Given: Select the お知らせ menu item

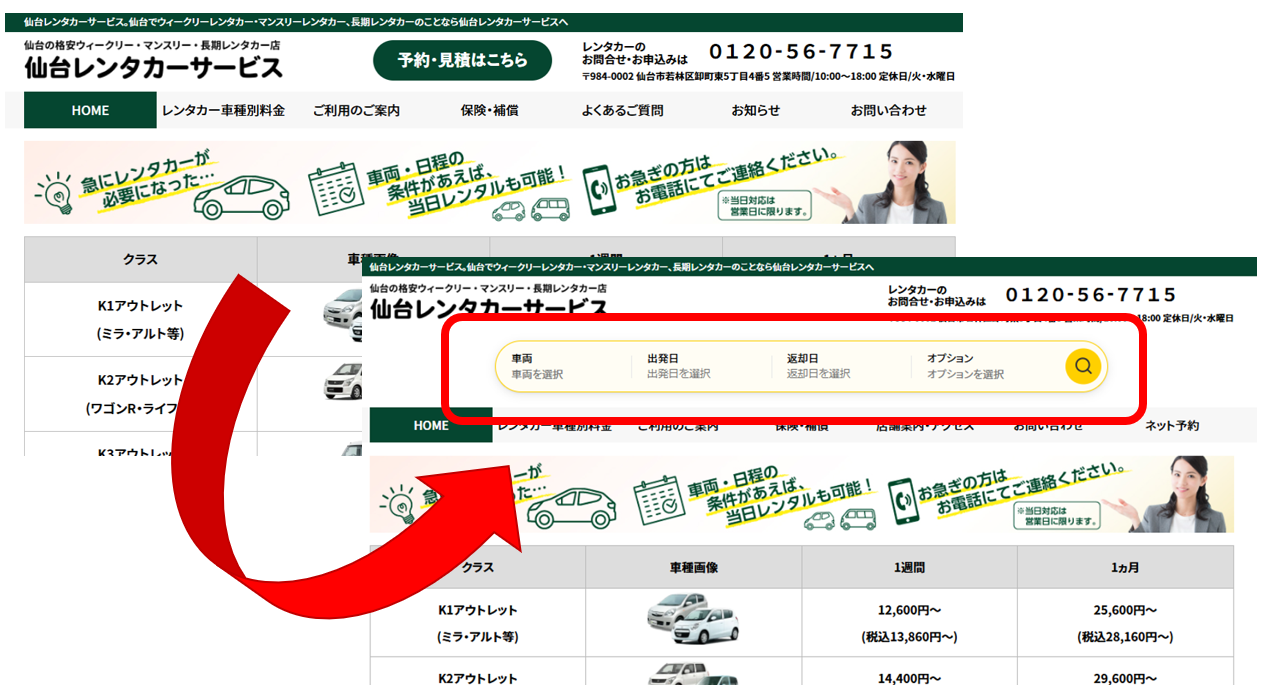Looking at the screenshot, I should click(755, 111).
